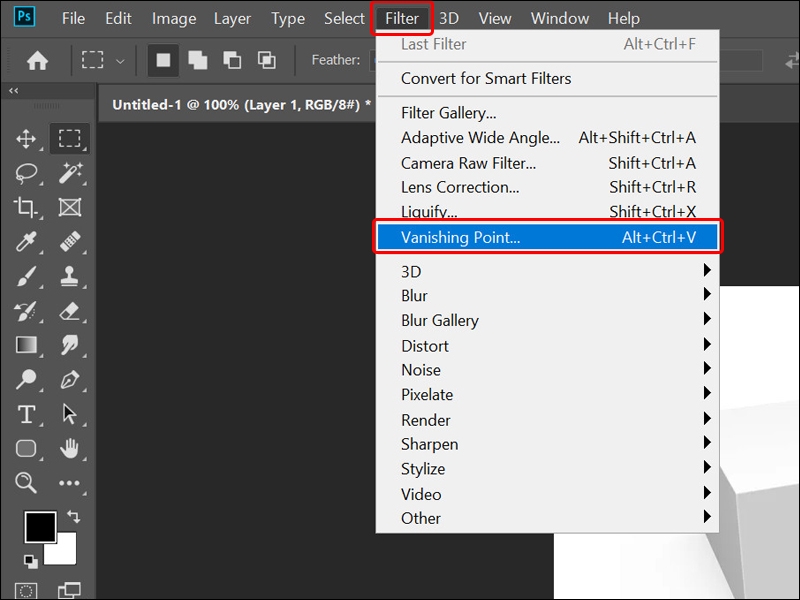Viewport: 800px width, 600px height.
Task: Open the Edit menu
Action: tap(117, 17)
